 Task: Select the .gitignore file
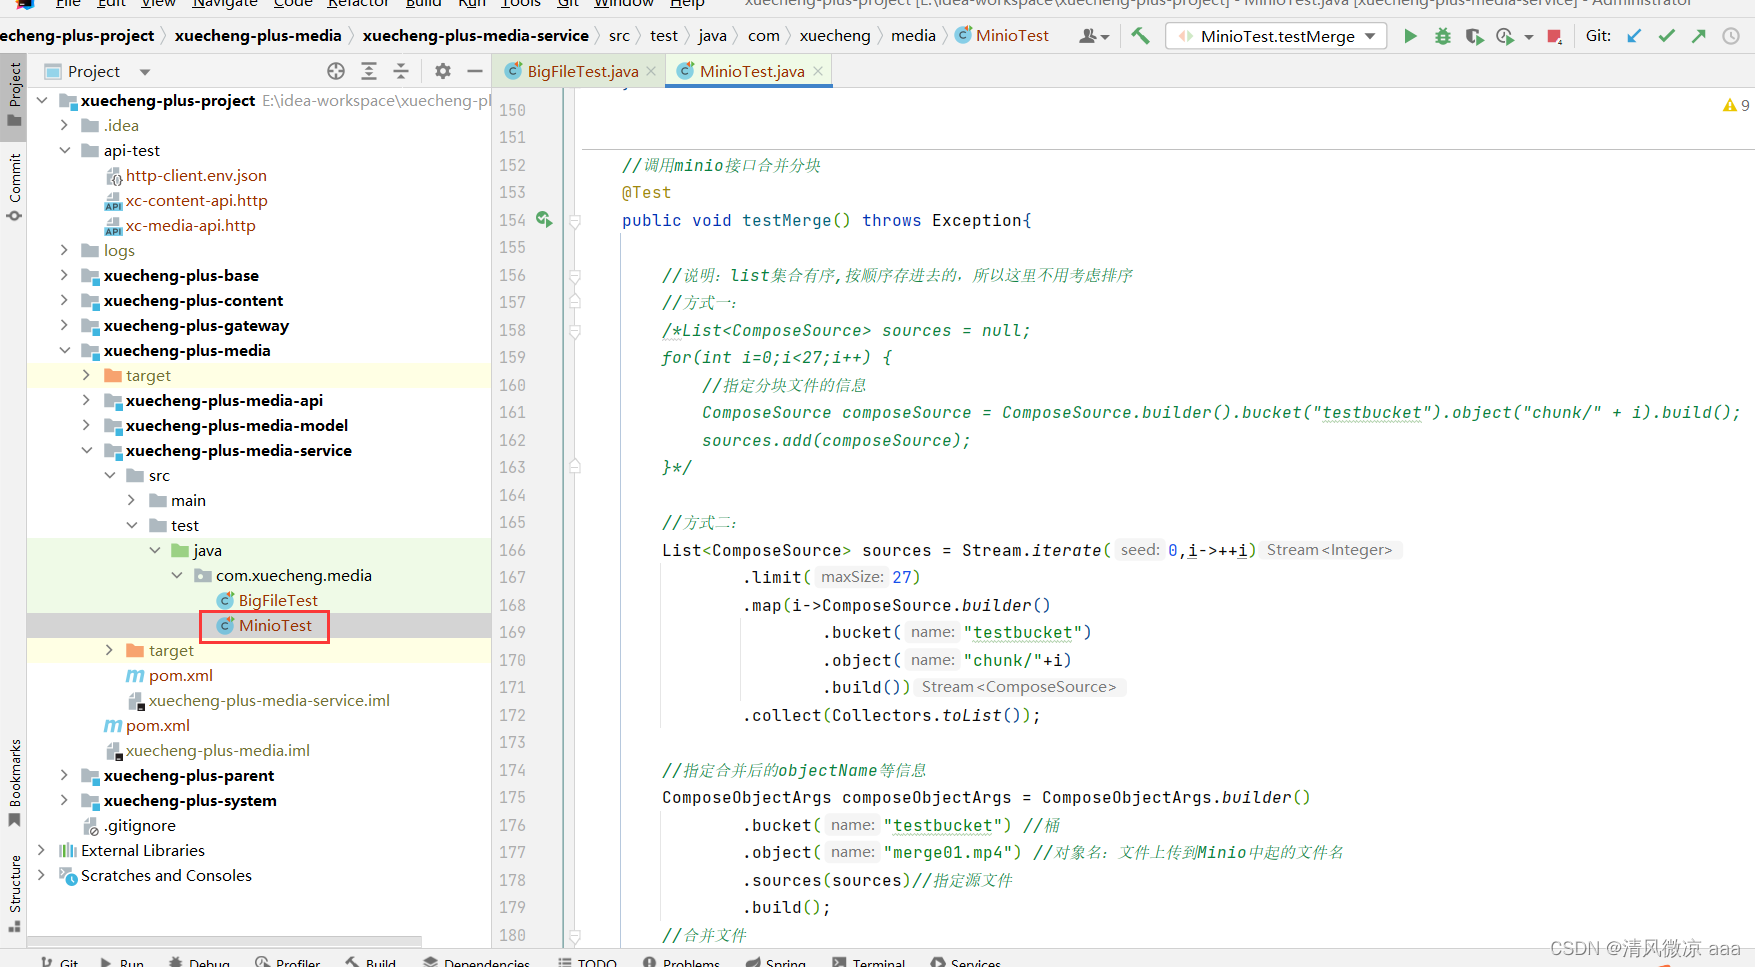click(140, 825)
